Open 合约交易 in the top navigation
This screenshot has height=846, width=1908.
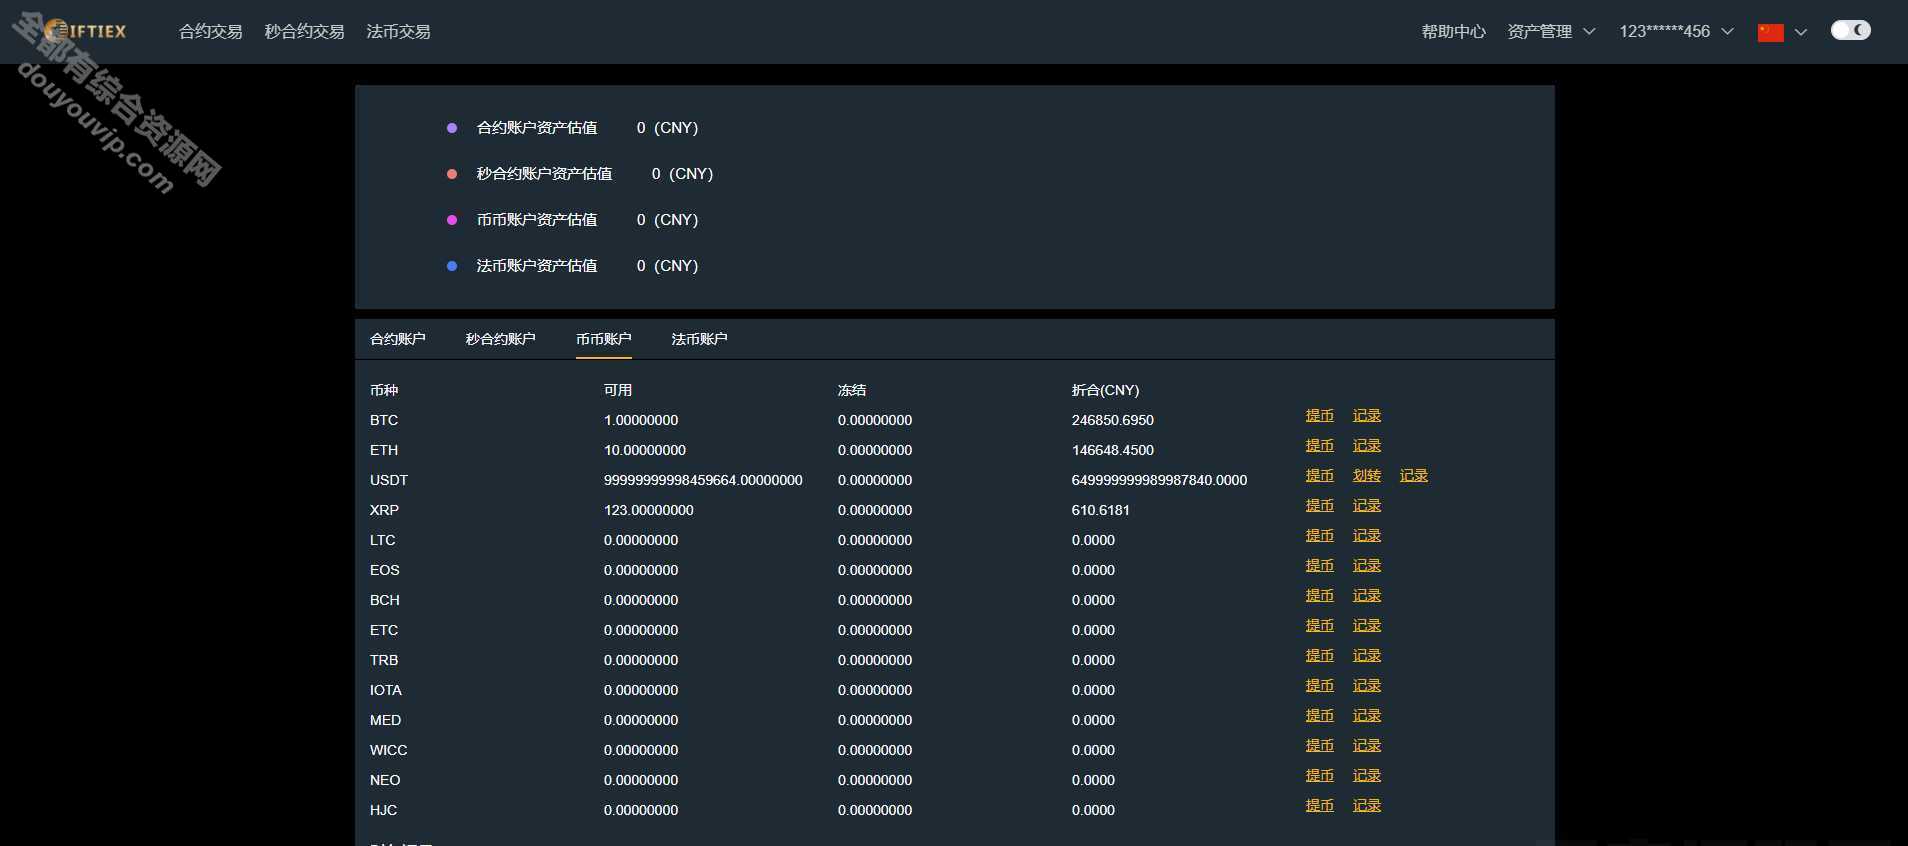pos(210,32)
